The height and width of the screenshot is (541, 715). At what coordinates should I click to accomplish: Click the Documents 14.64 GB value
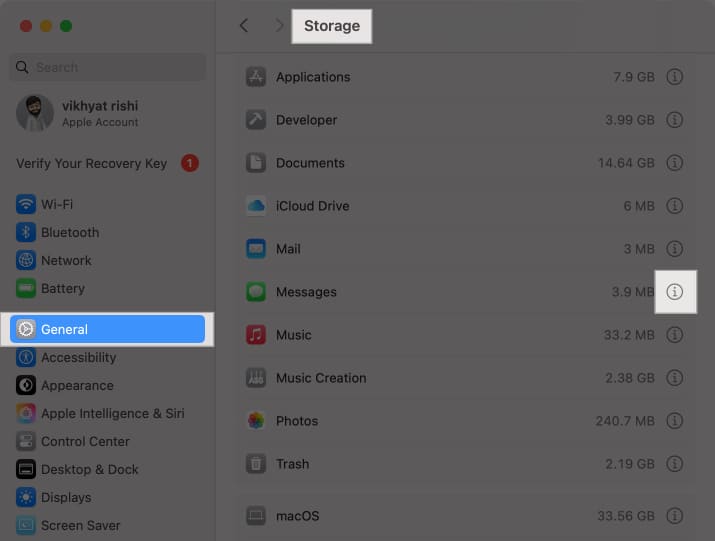point(626,163)
